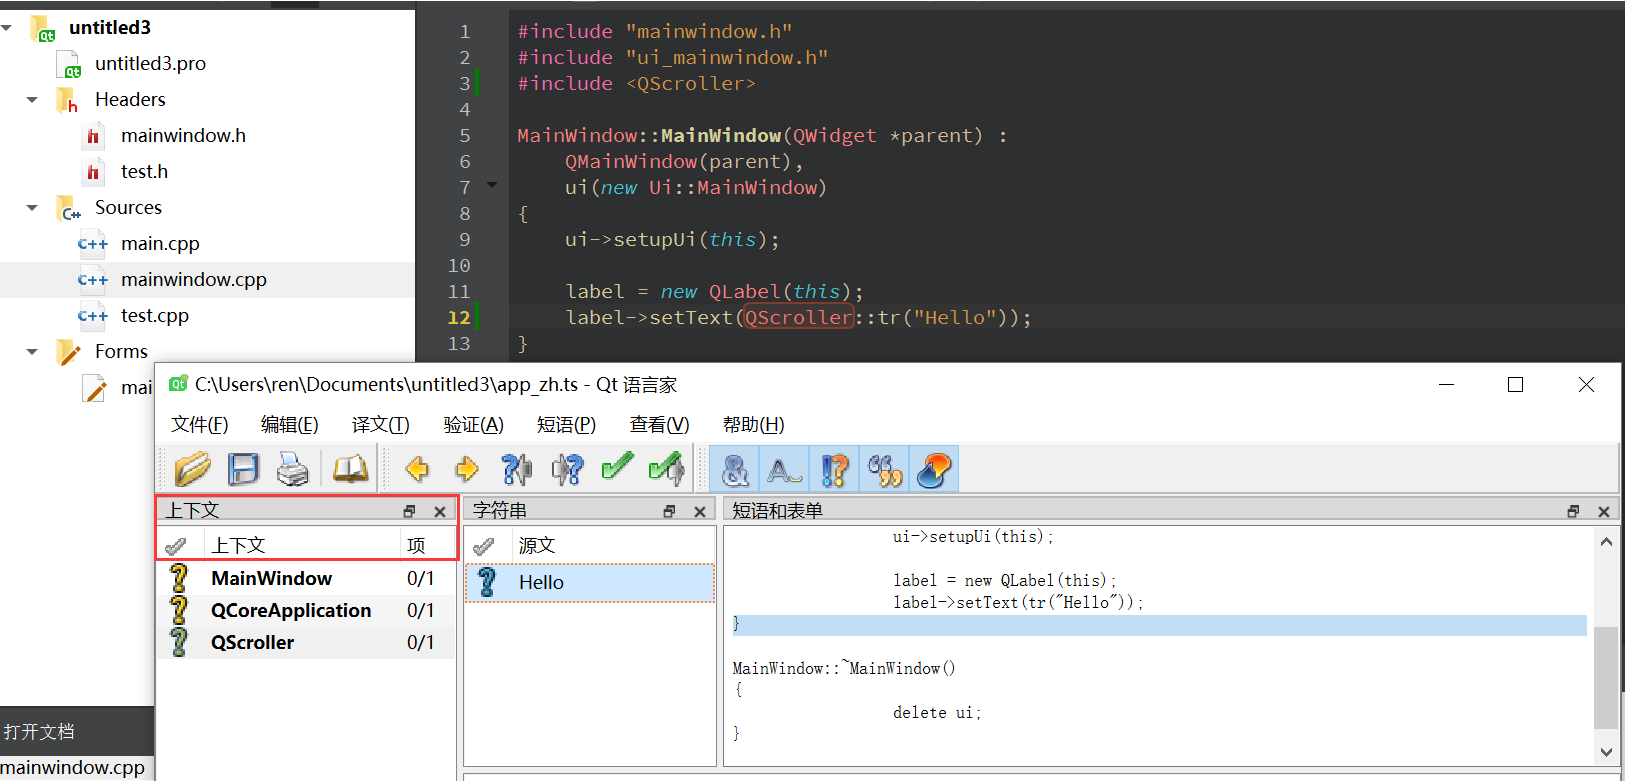
Task: Select the Hello source string
Action: [x=590, y=583]
